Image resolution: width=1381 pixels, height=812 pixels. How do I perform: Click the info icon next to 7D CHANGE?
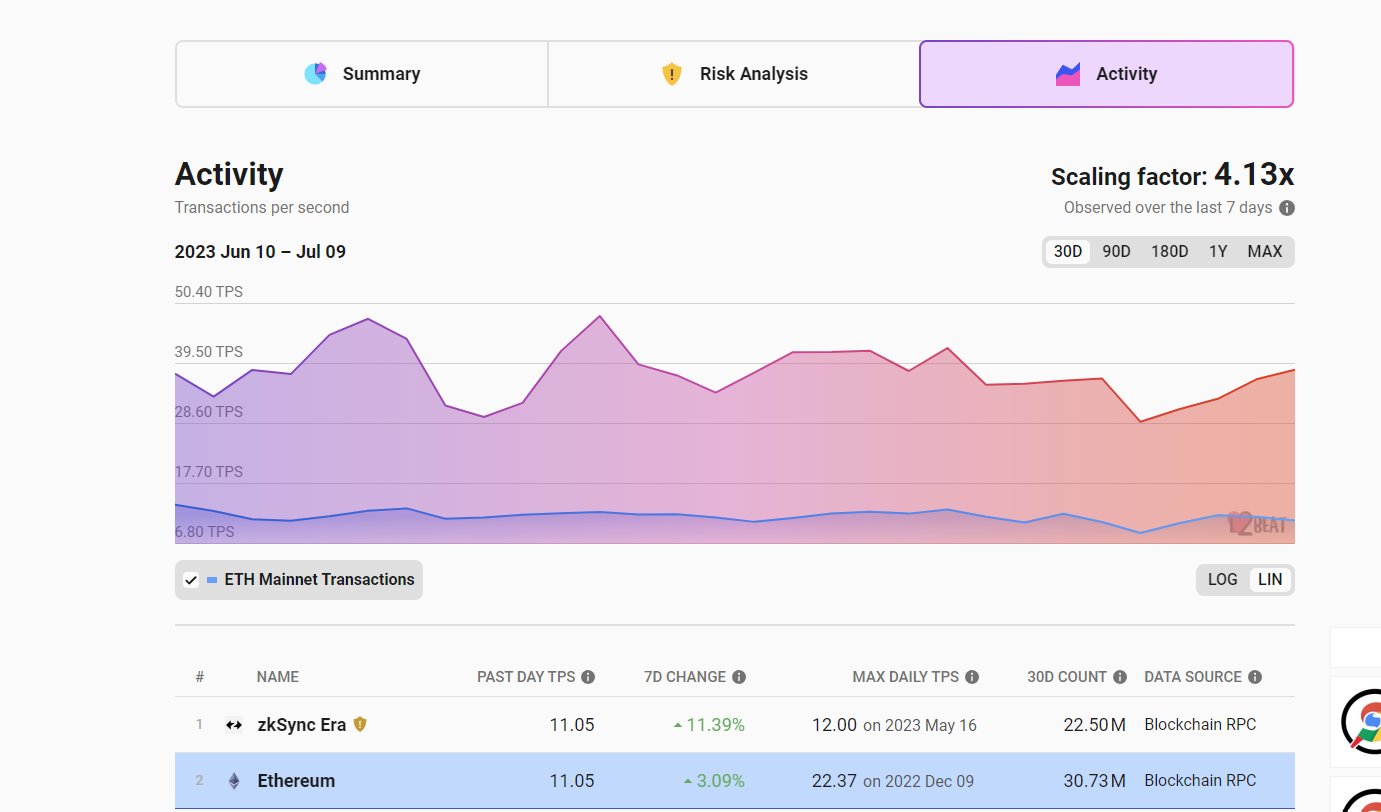[x=738, y=677]
